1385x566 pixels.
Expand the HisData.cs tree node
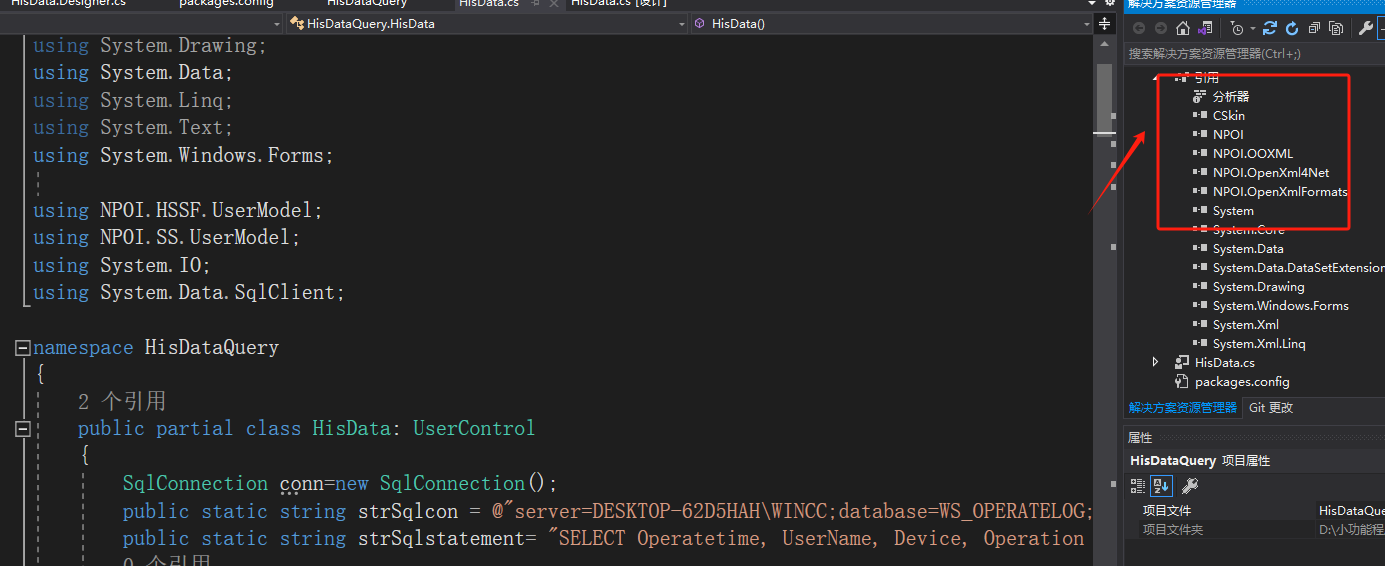tap(1157, 362)
